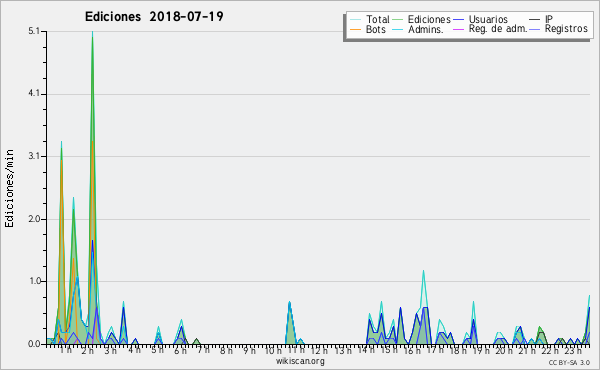The width and height of the screenshot is (600, 370).
Task: Click the Total peak after 16 h
Action: (423, 272)
